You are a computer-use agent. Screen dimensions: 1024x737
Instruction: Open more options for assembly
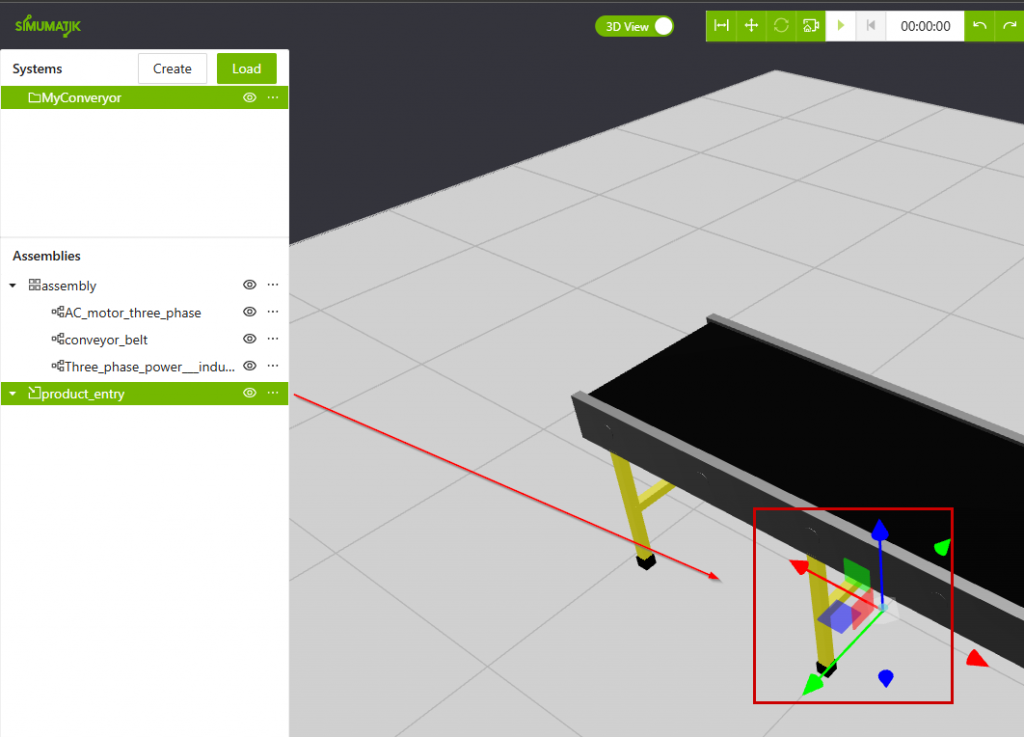pos(273,285)
